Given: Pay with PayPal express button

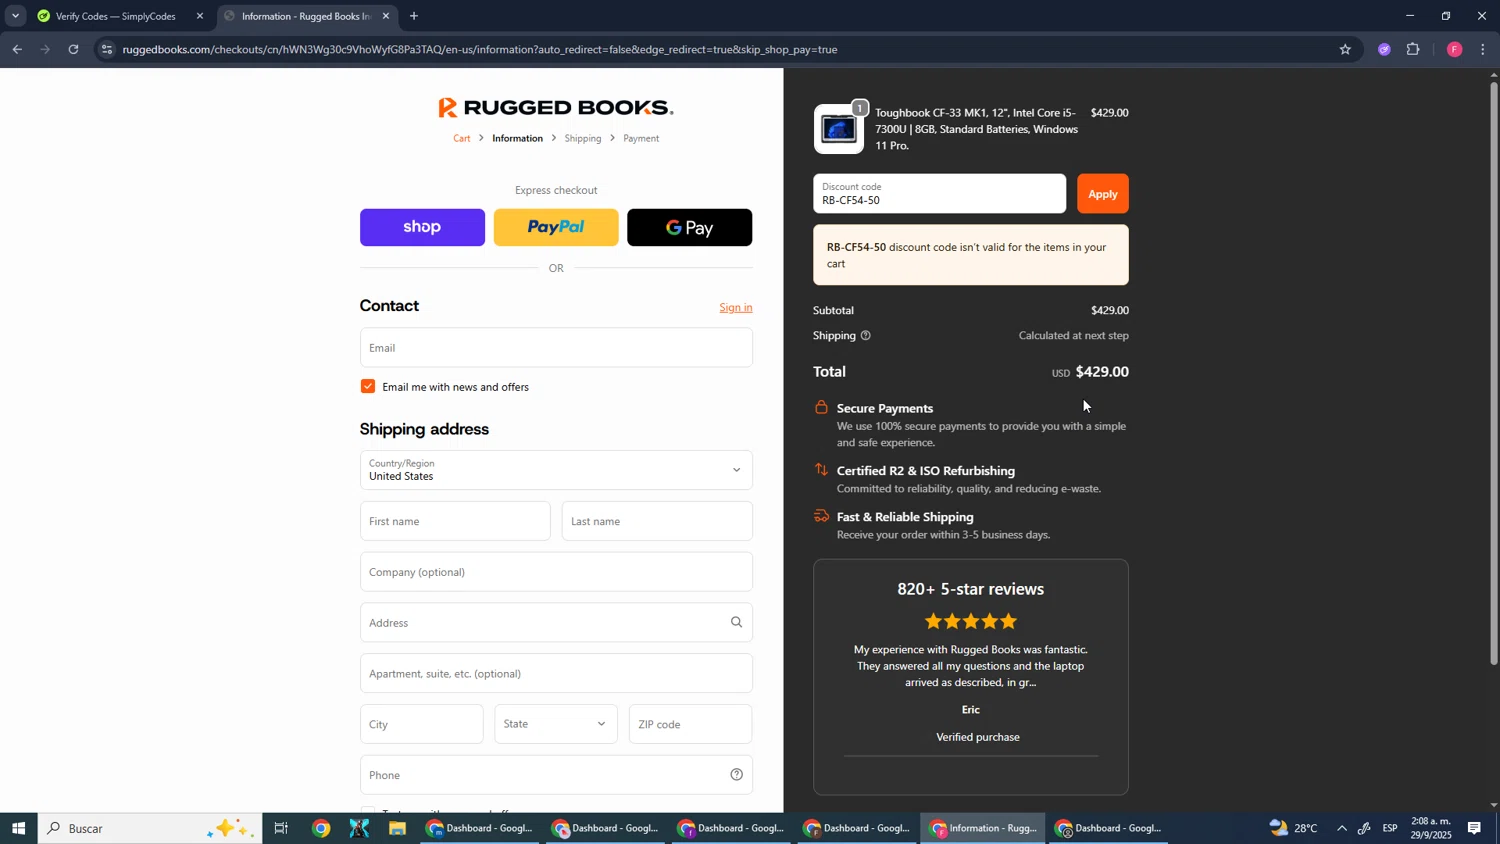Looking at the screenshot, I should (x=556, y=227).
